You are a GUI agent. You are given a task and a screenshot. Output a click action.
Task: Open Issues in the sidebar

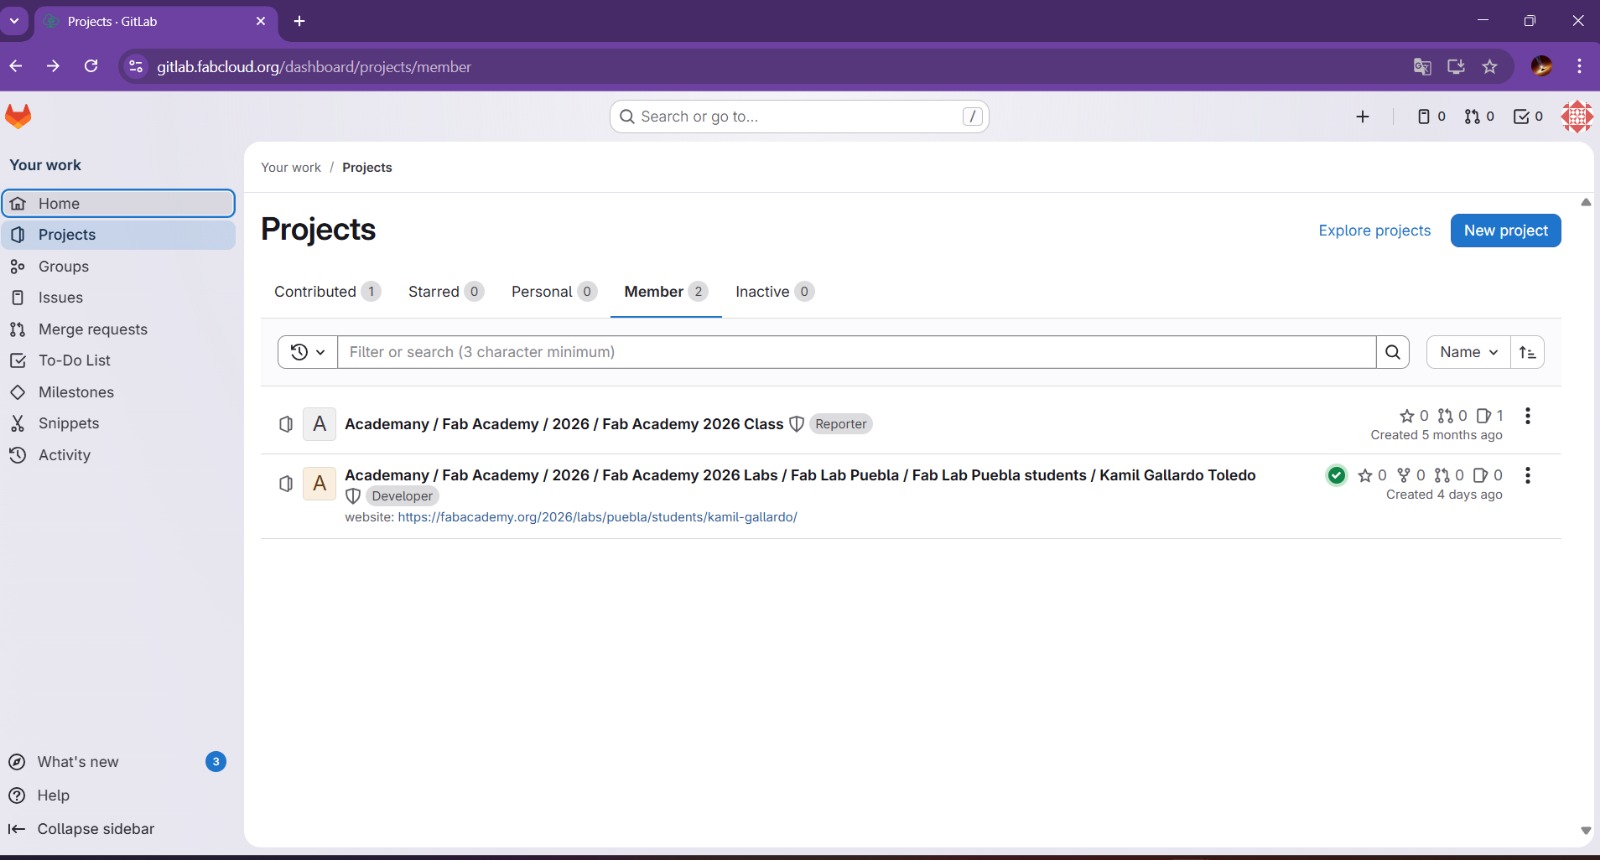pos(118,298)
